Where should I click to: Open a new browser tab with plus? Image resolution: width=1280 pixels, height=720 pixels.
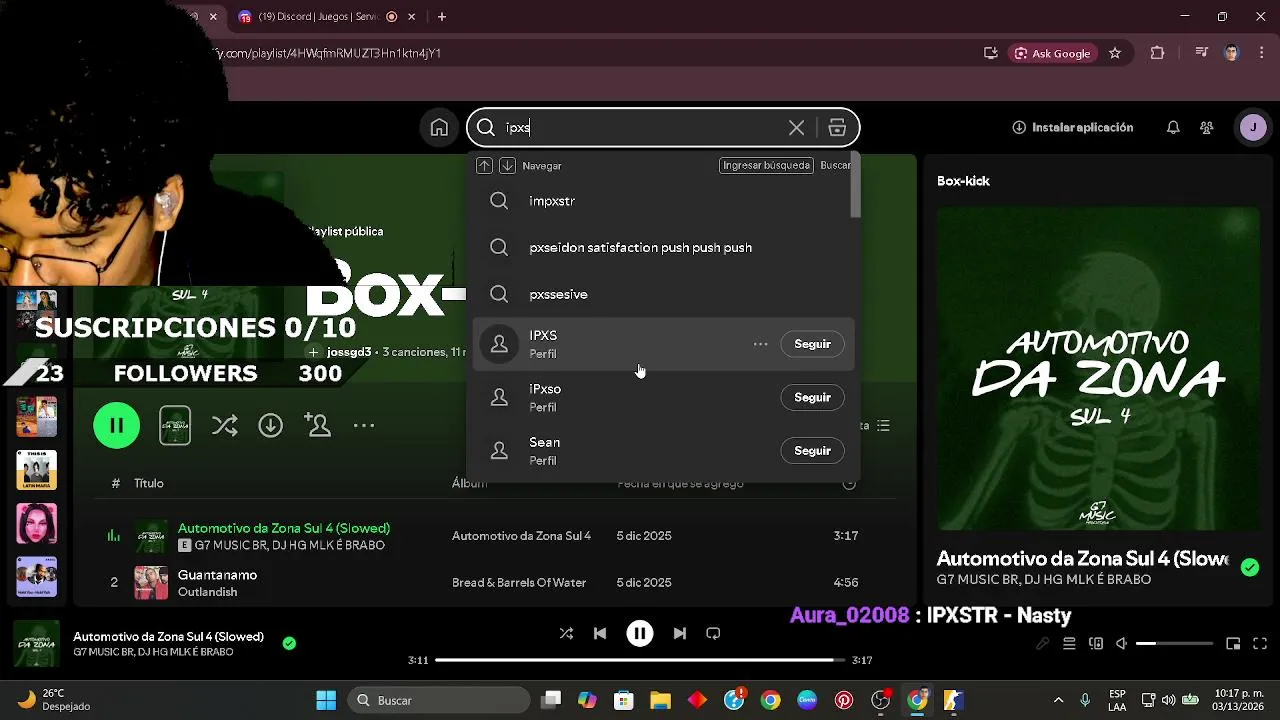[442, 17]
